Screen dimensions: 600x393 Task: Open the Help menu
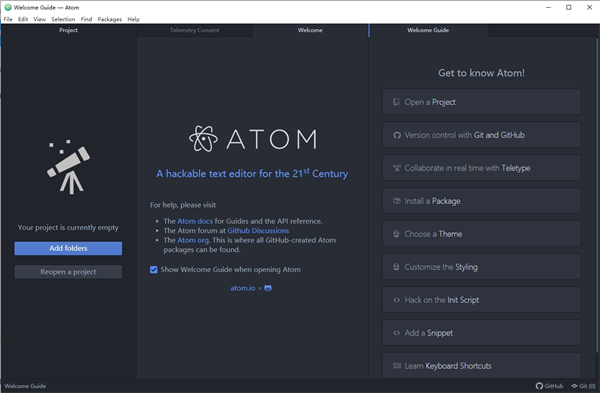pyautogui.click(x=134, y=19)
